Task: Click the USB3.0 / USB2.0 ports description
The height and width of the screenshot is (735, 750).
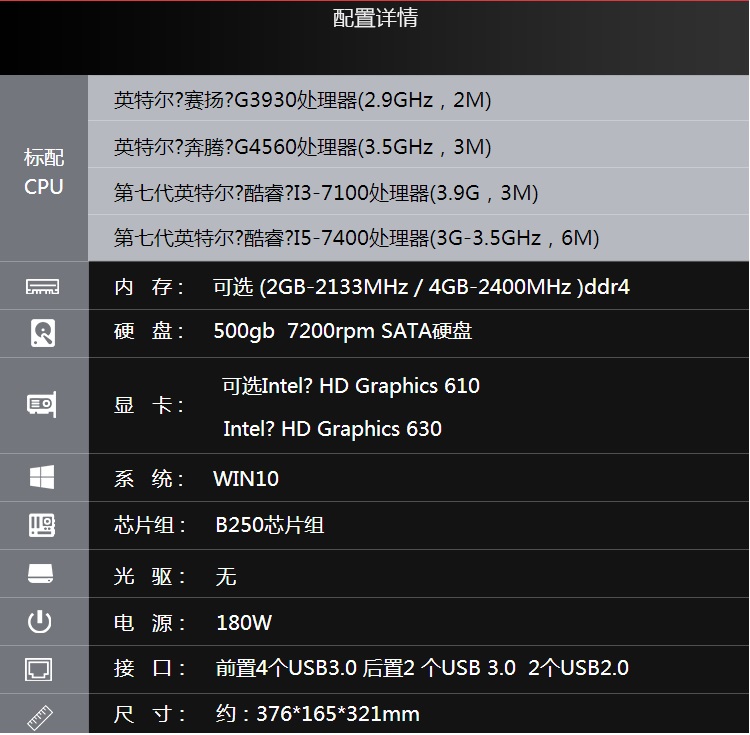Action: click(422, 668)
